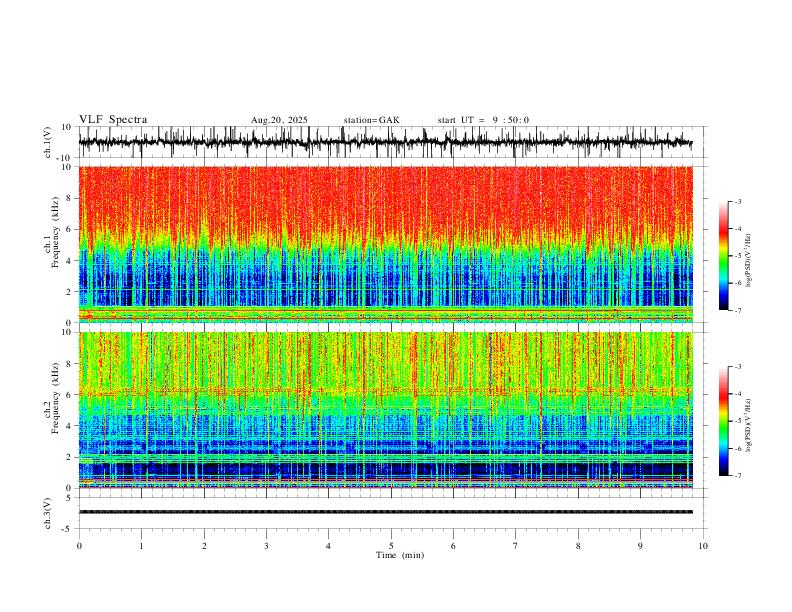Viewport: 792px width, 612px height.
Task: Click the ch.1 spectrogram color bar
Action: (724, 256)
